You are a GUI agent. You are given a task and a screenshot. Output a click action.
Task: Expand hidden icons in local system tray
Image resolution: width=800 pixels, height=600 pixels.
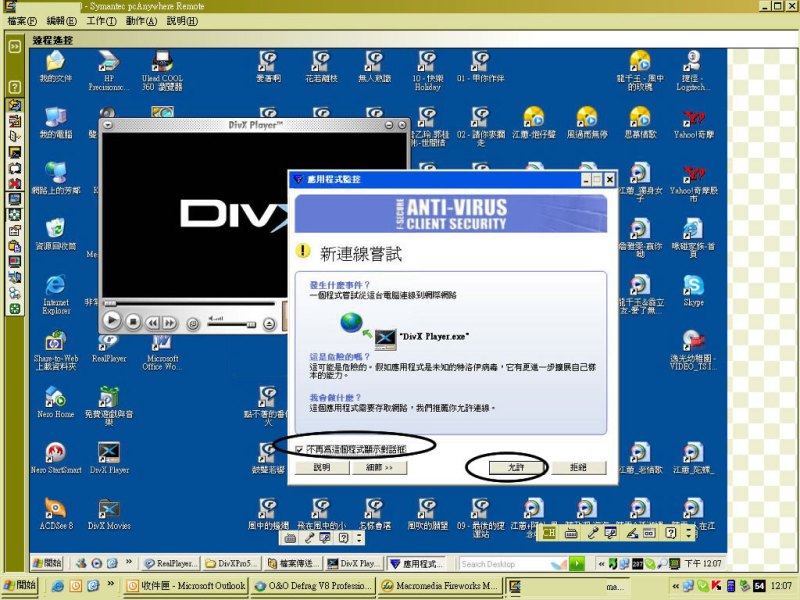[676, 586]
